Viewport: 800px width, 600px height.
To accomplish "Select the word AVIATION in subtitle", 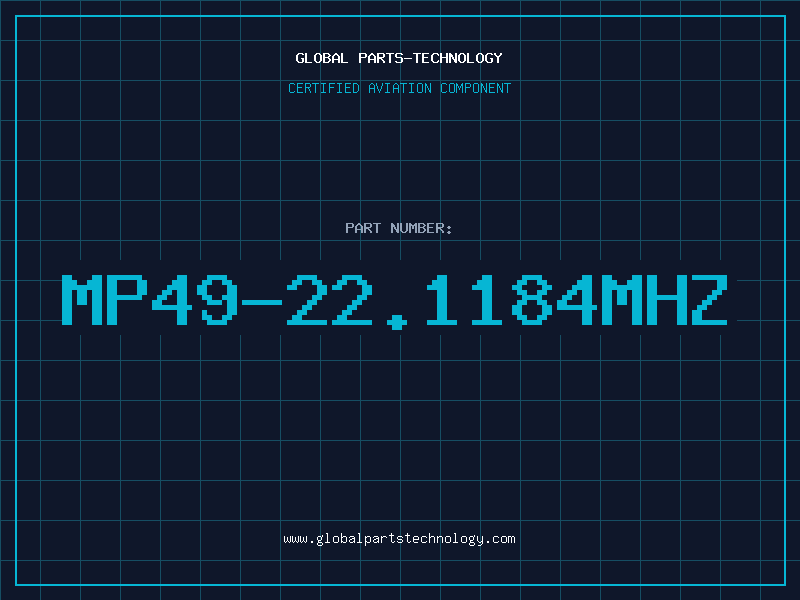I will pyautogui.click(x=400, y=88).
